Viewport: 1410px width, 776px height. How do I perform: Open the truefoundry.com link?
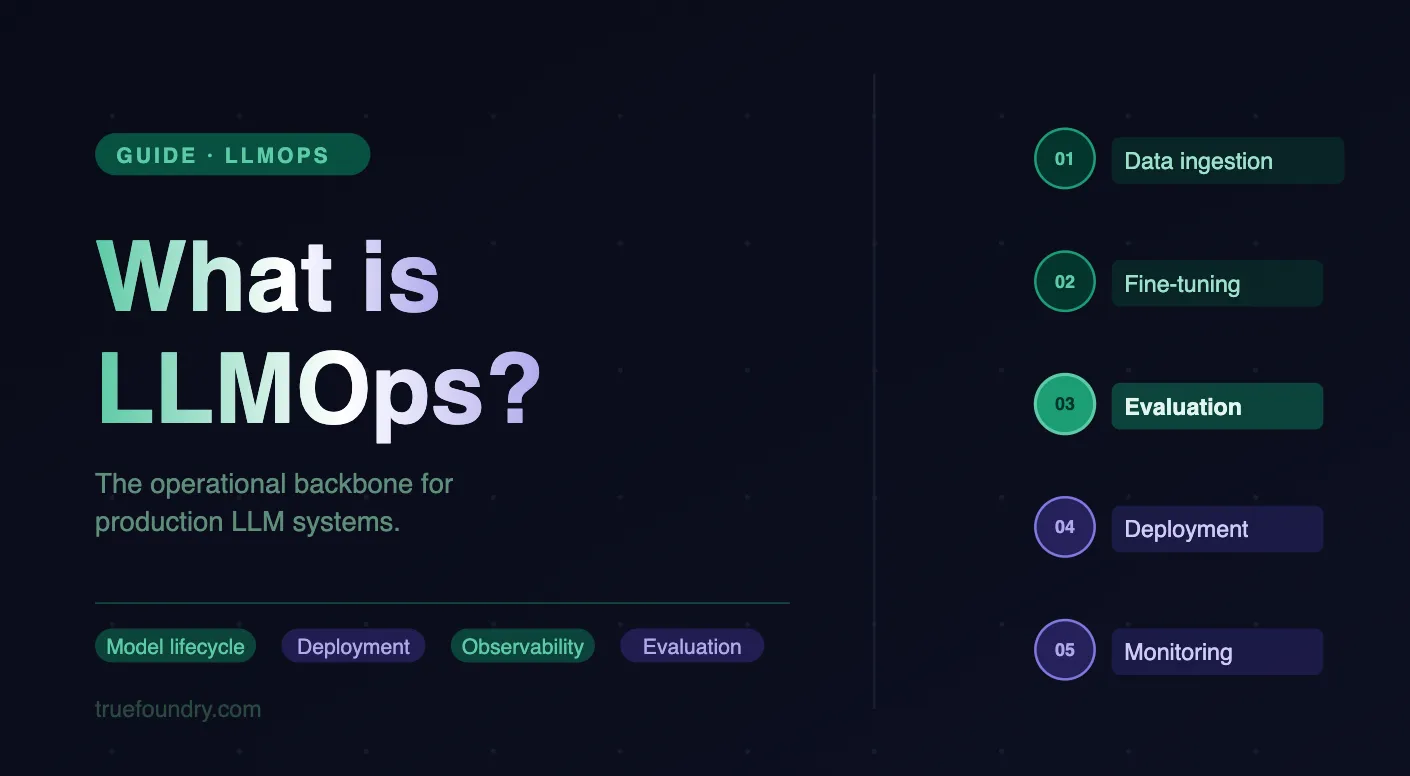[x=178, y=709]
